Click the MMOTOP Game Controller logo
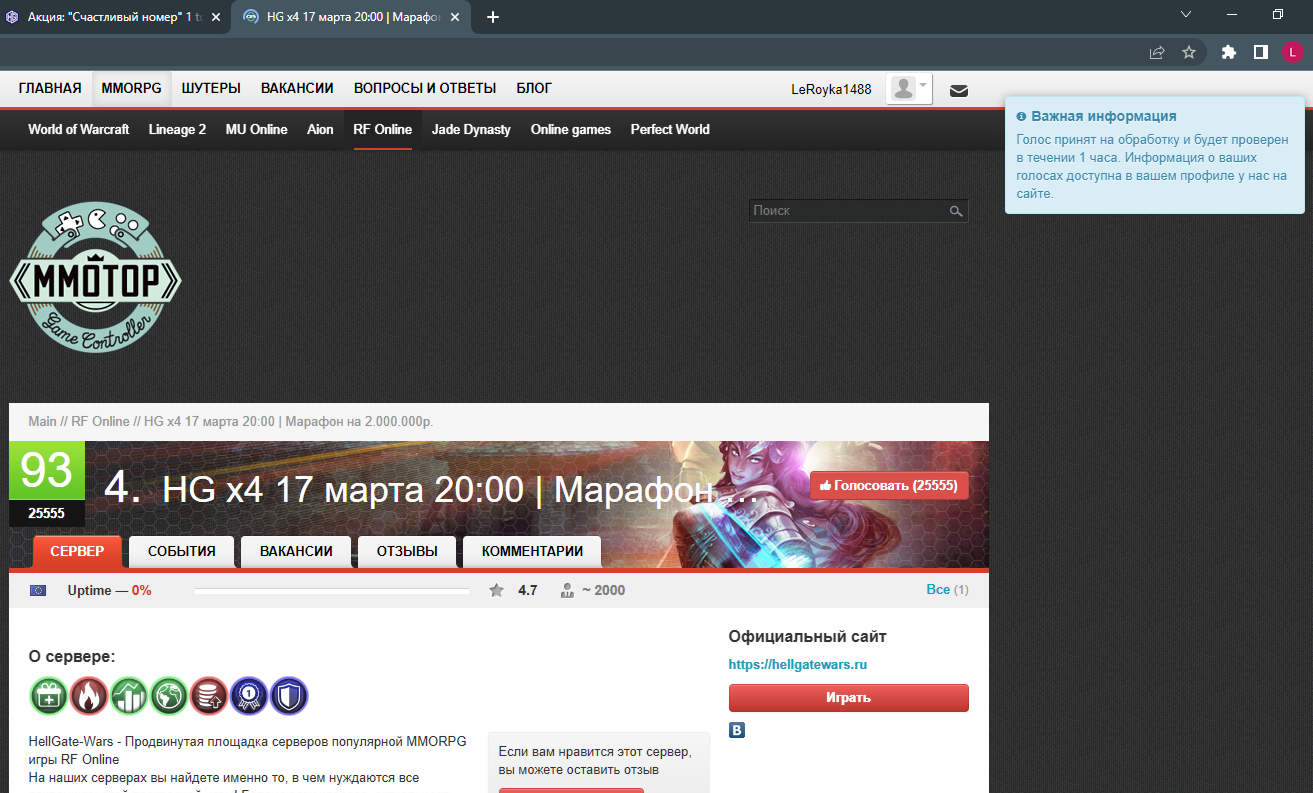The height and width of the screenshot is (793, 1313). click(95, 276)
